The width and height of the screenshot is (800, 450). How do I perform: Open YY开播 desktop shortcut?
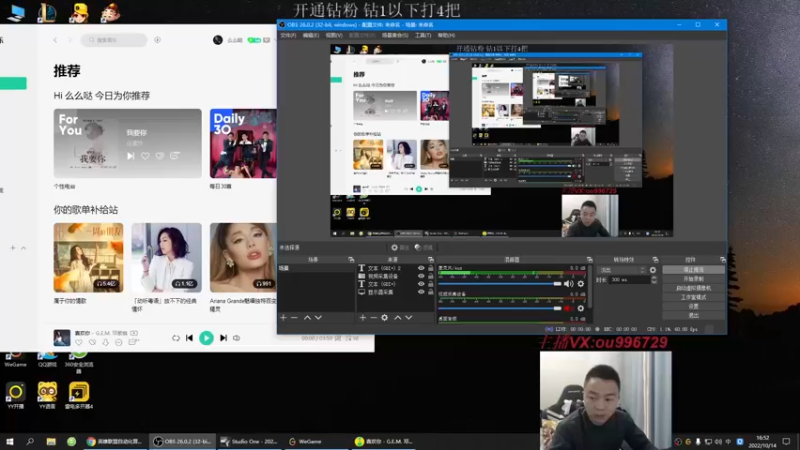tap(15, 396)
